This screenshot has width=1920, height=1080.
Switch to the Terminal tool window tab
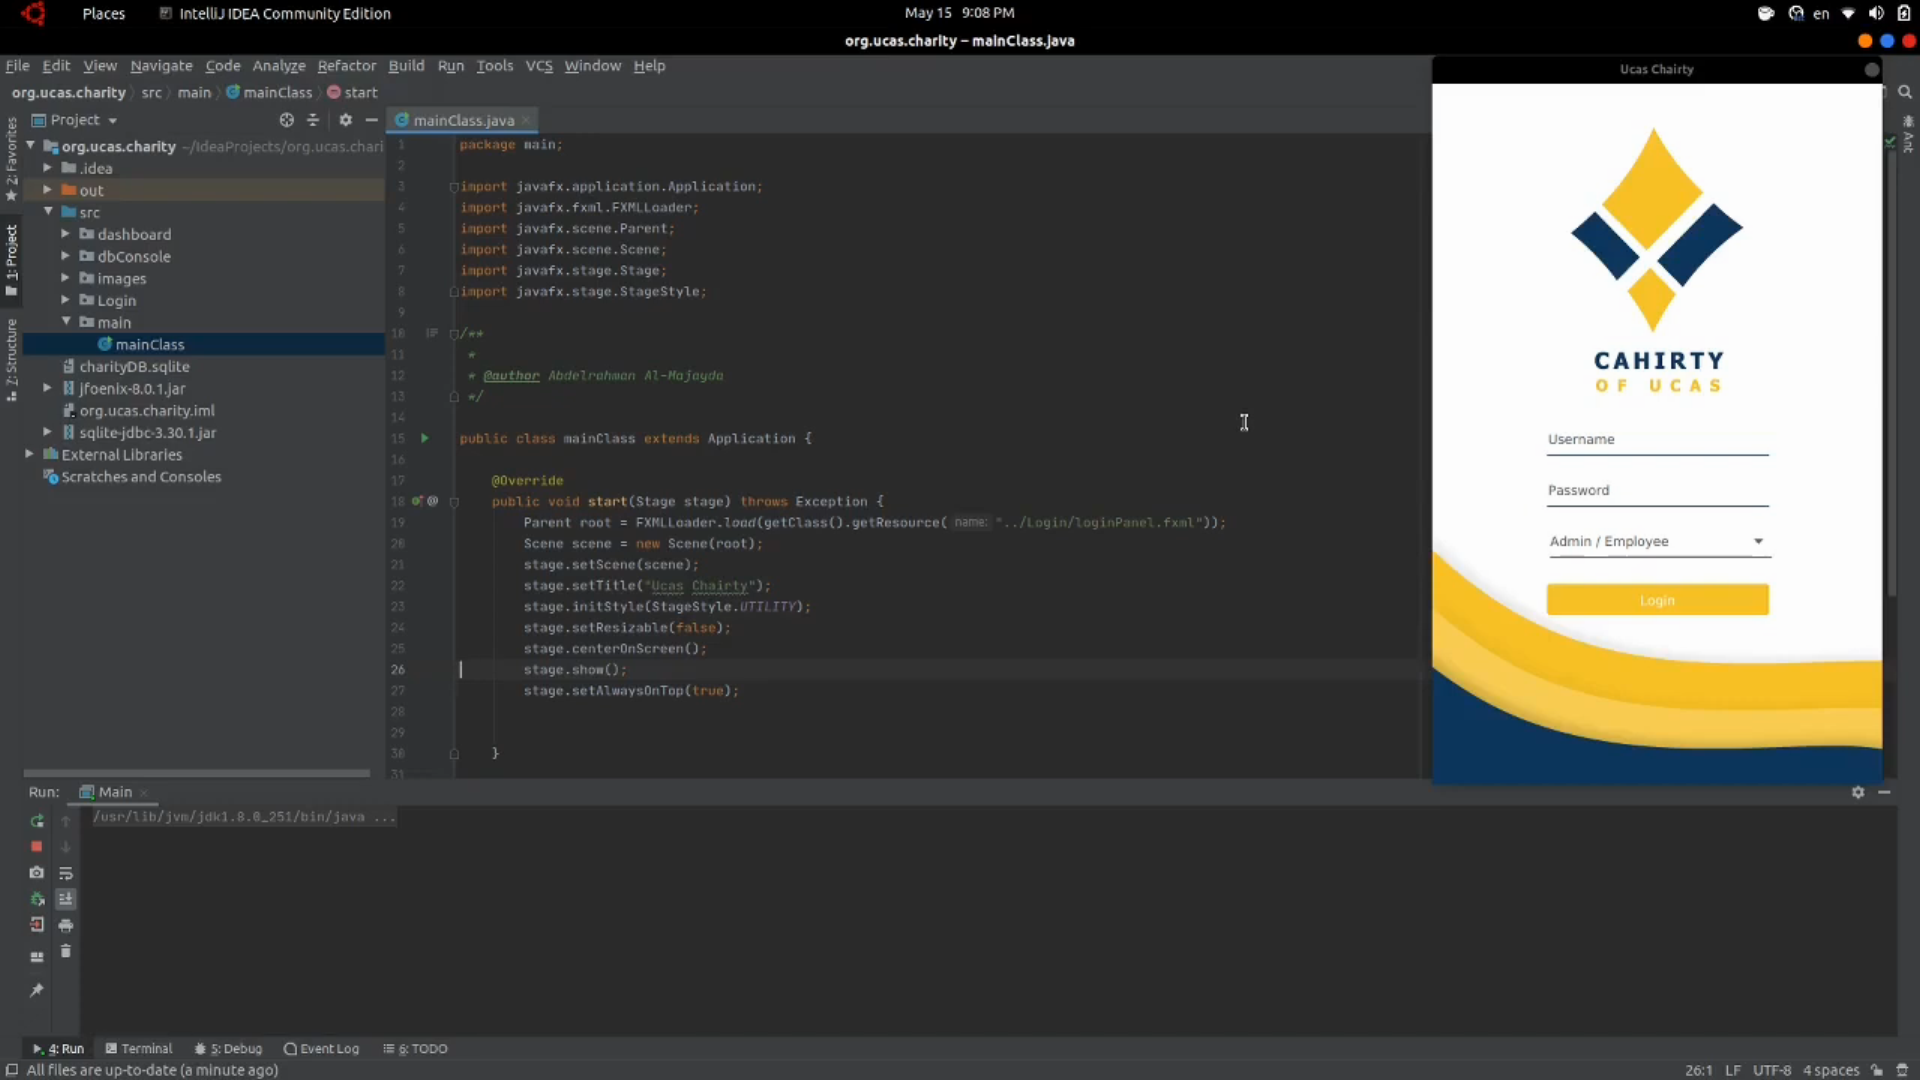click(139, 1048)
